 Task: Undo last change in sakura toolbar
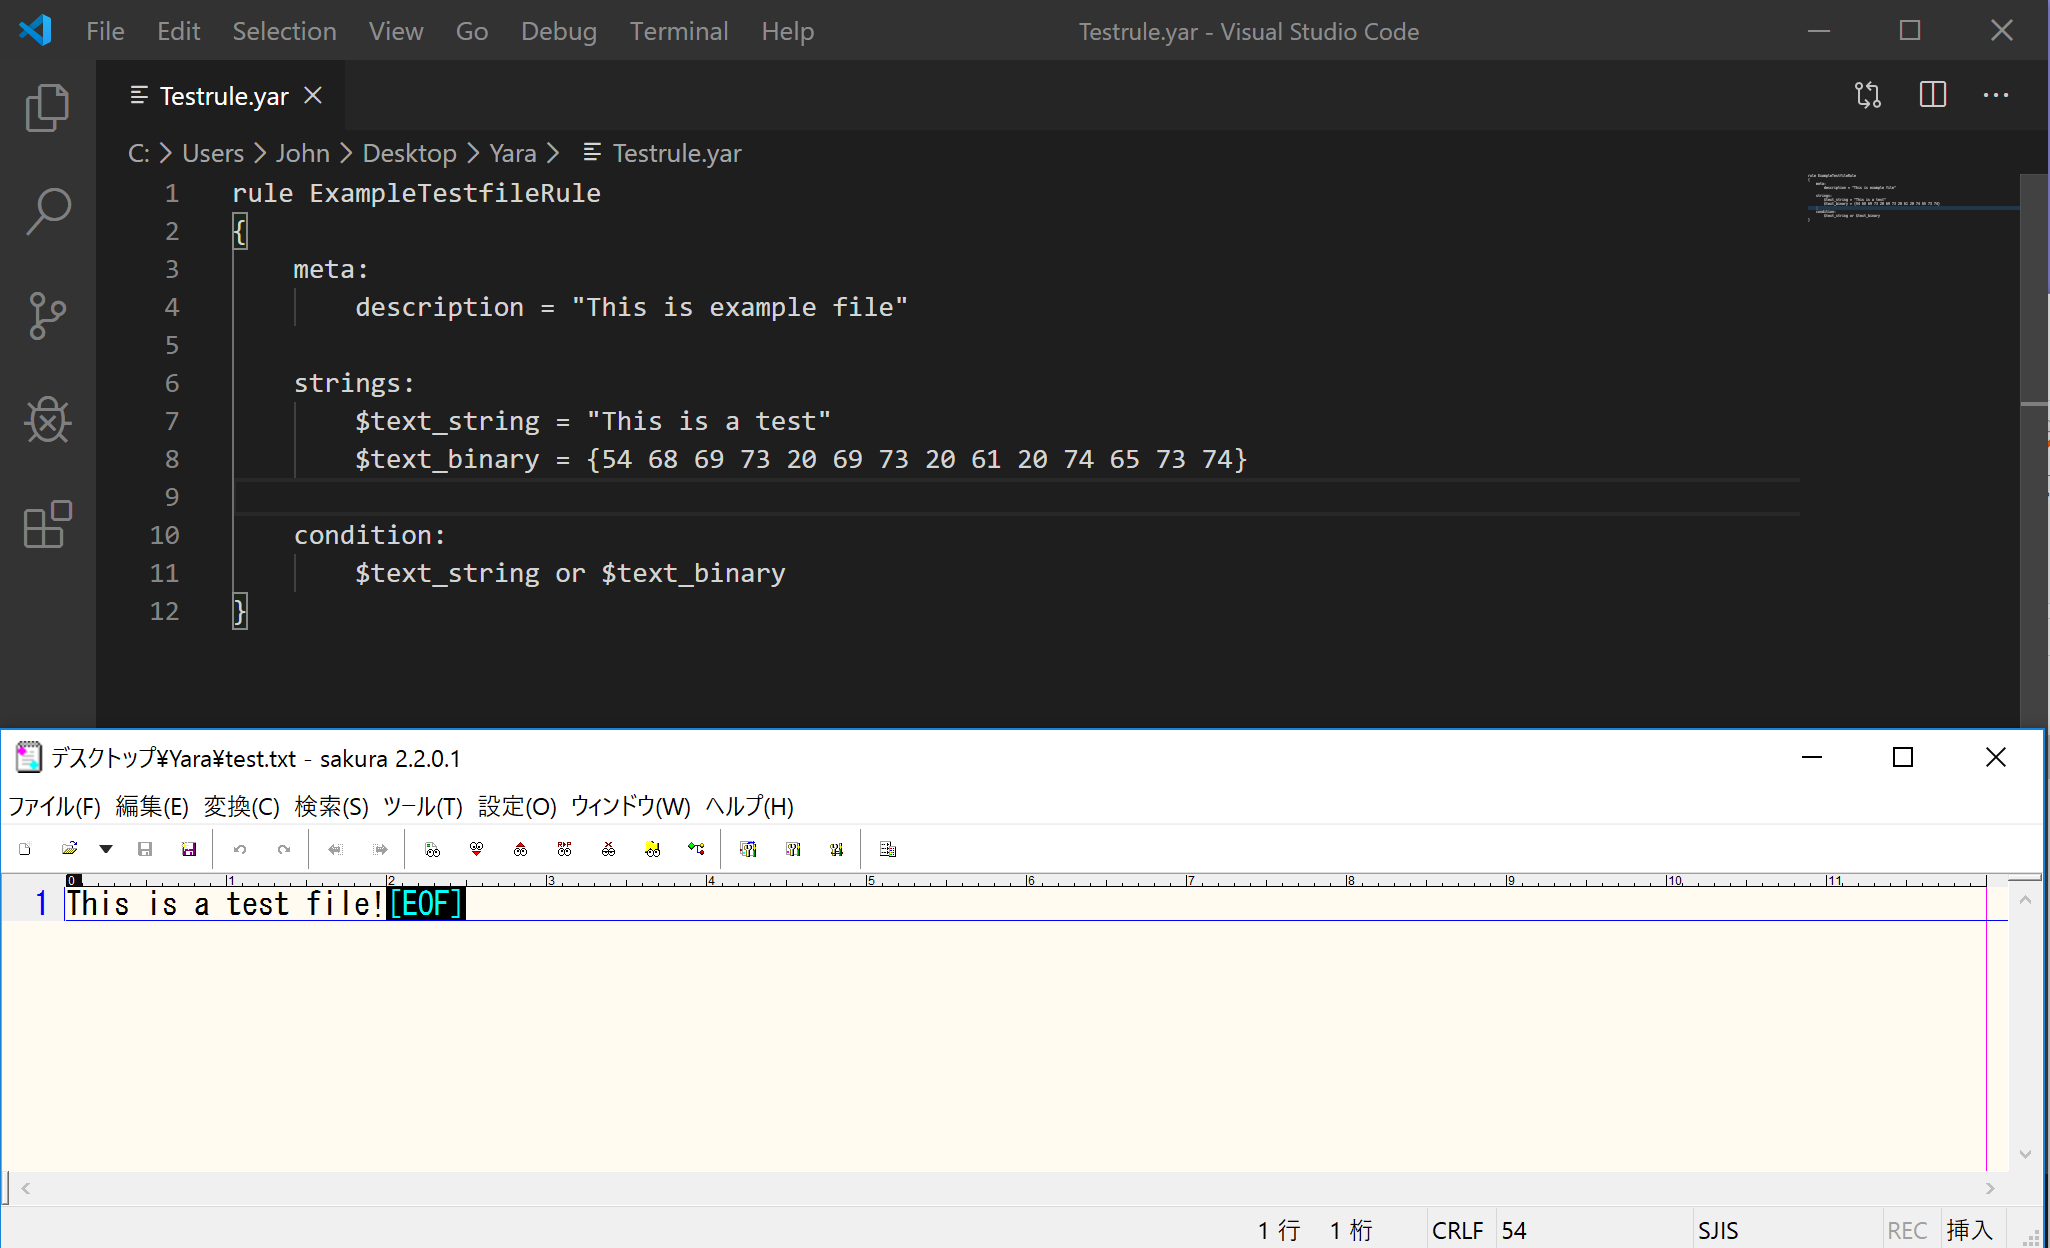240,848
